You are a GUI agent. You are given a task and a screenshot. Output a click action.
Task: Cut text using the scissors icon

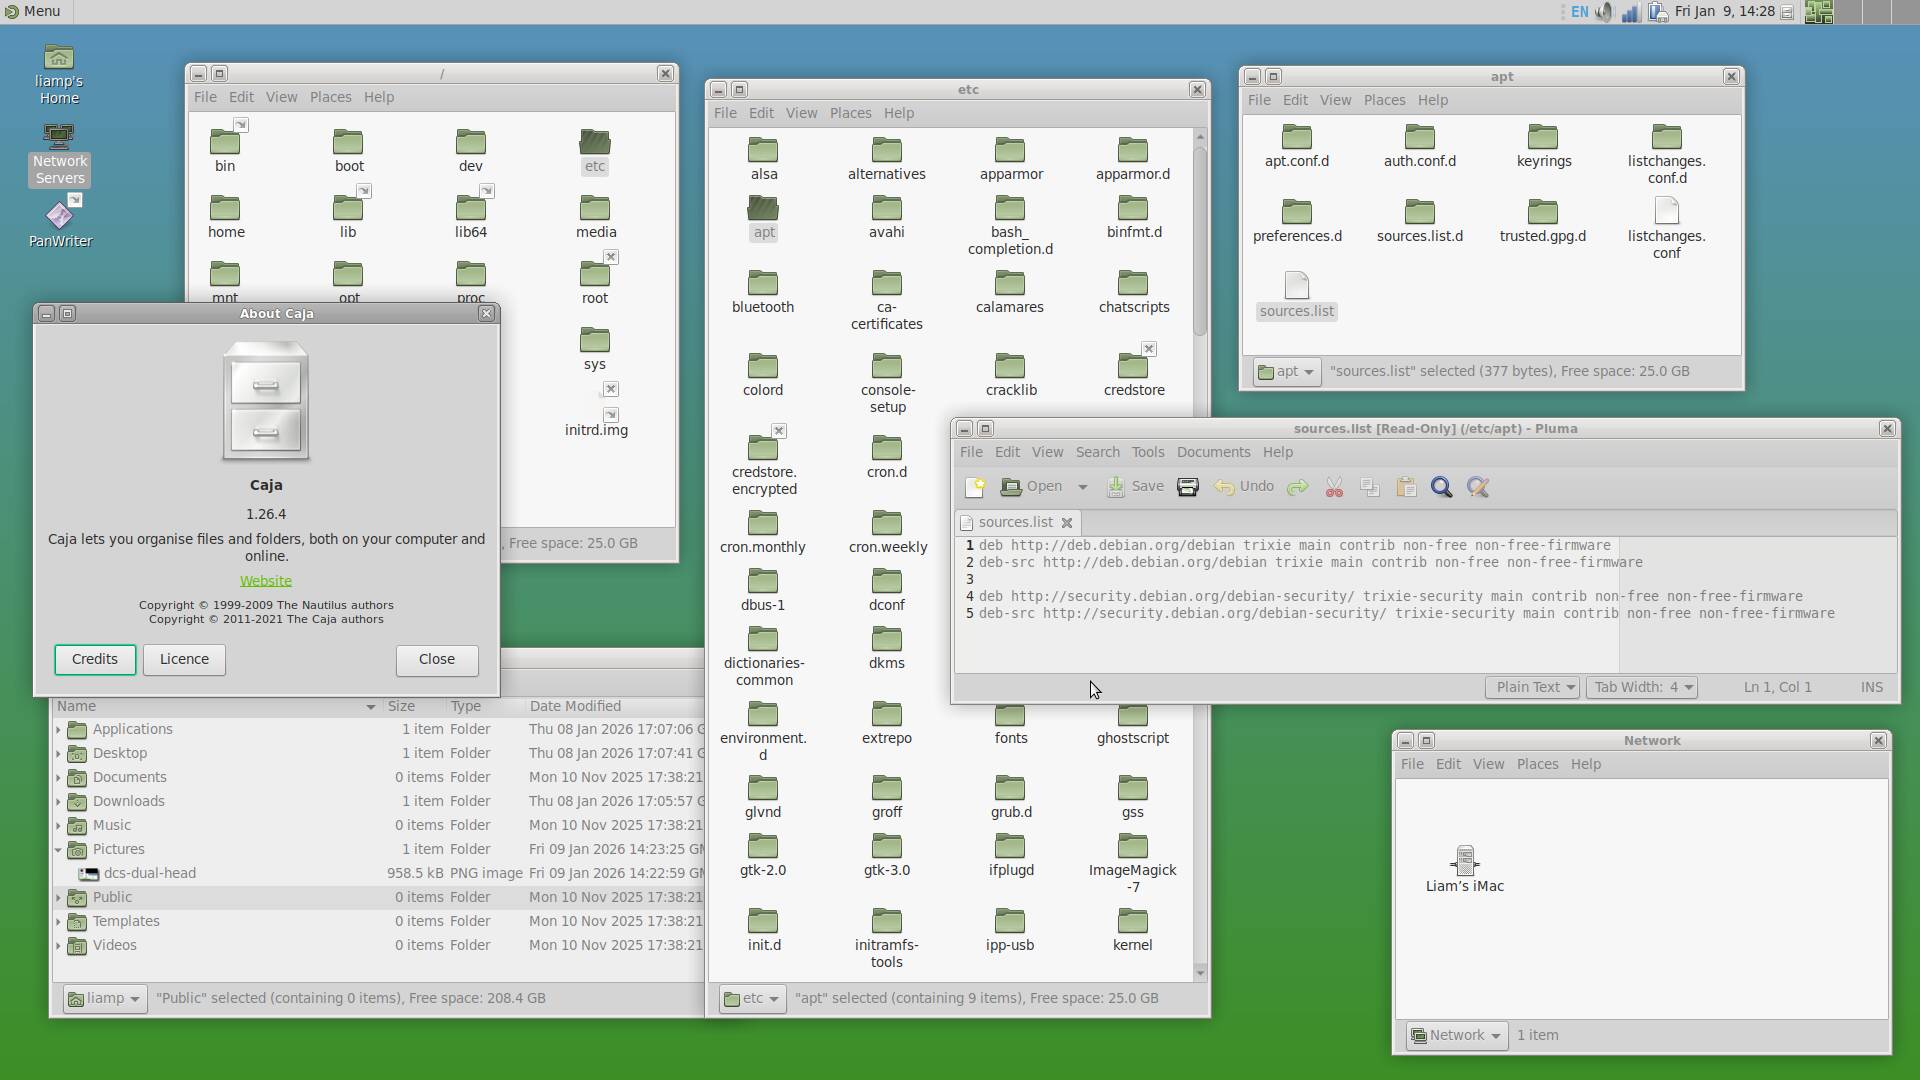pyautogui.click(x=1333, y=487)
